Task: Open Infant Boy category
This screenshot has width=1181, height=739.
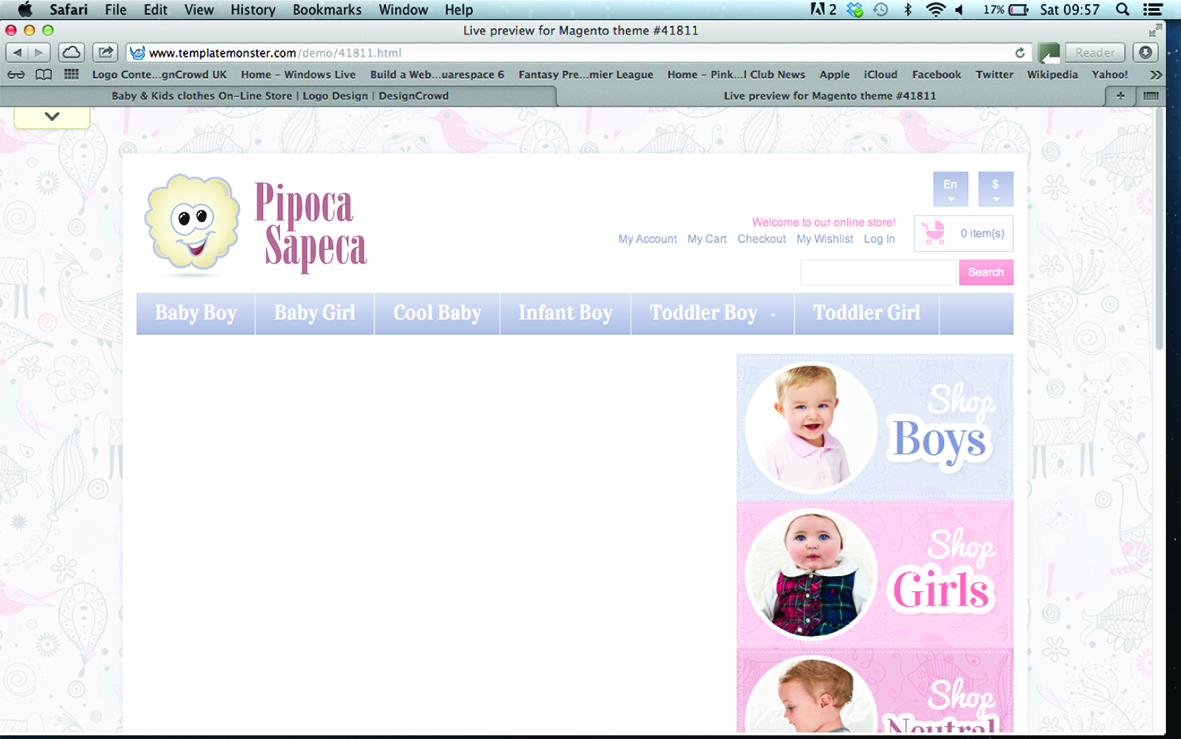Action: coord(565,313)
